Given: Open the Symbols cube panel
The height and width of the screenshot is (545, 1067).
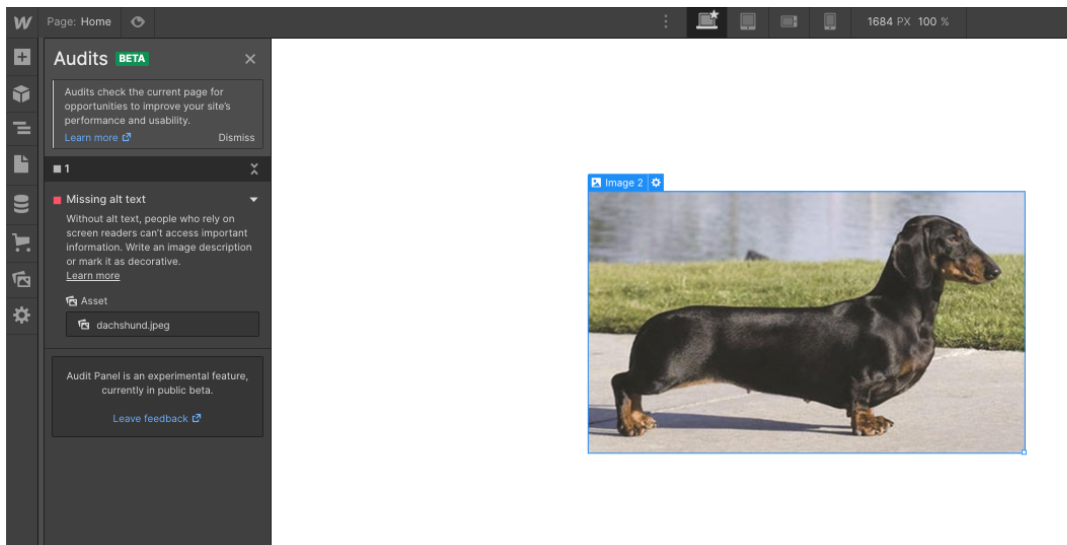Looking at the screenshot, I should [x=22, y=94].
